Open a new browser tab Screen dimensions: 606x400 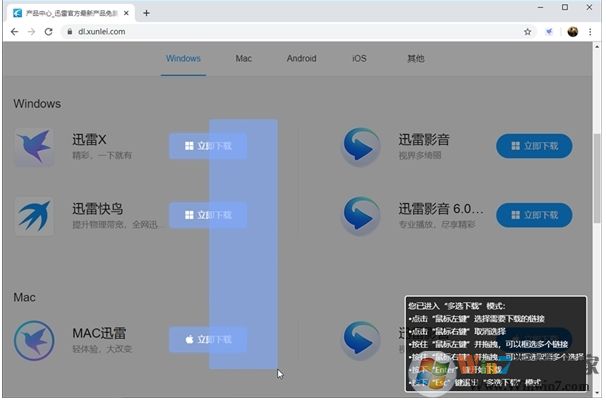(146, 13)
